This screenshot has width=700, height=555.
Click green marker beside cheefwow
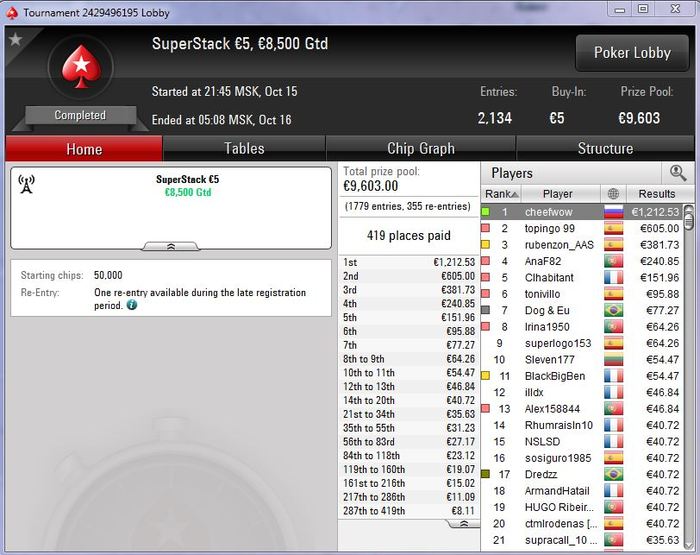(x=485, y=212)
